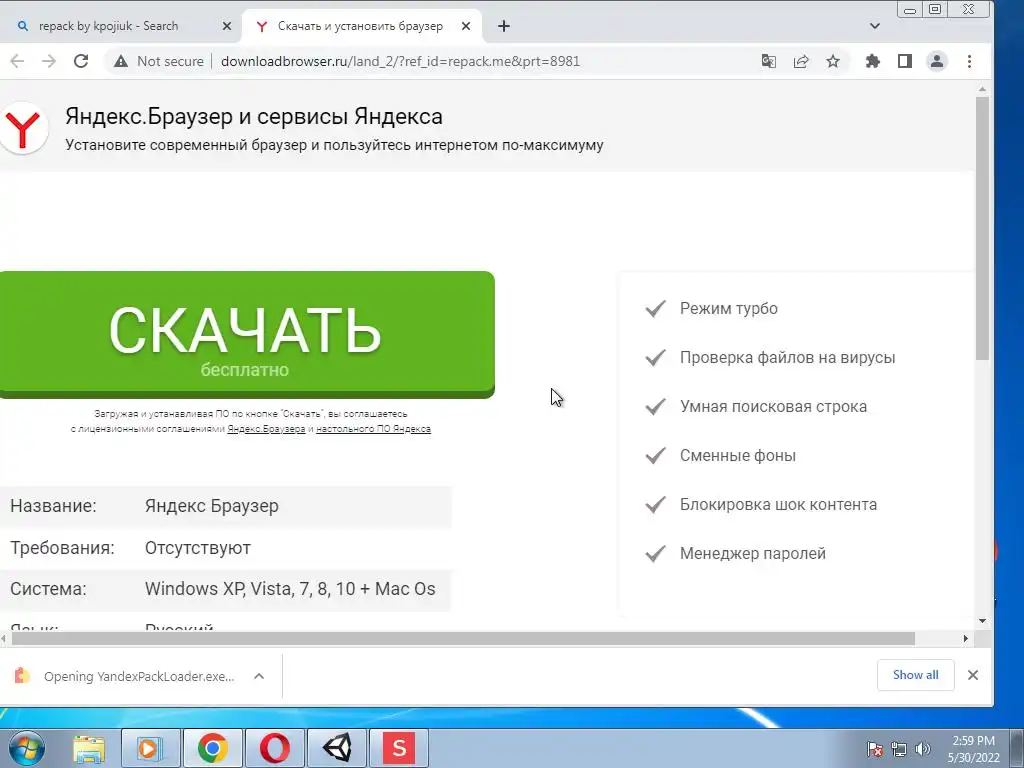The width and height of the screenshot is (1024, 768).
Task: Open Unity from the taskbar
Action: coord(337,748)
